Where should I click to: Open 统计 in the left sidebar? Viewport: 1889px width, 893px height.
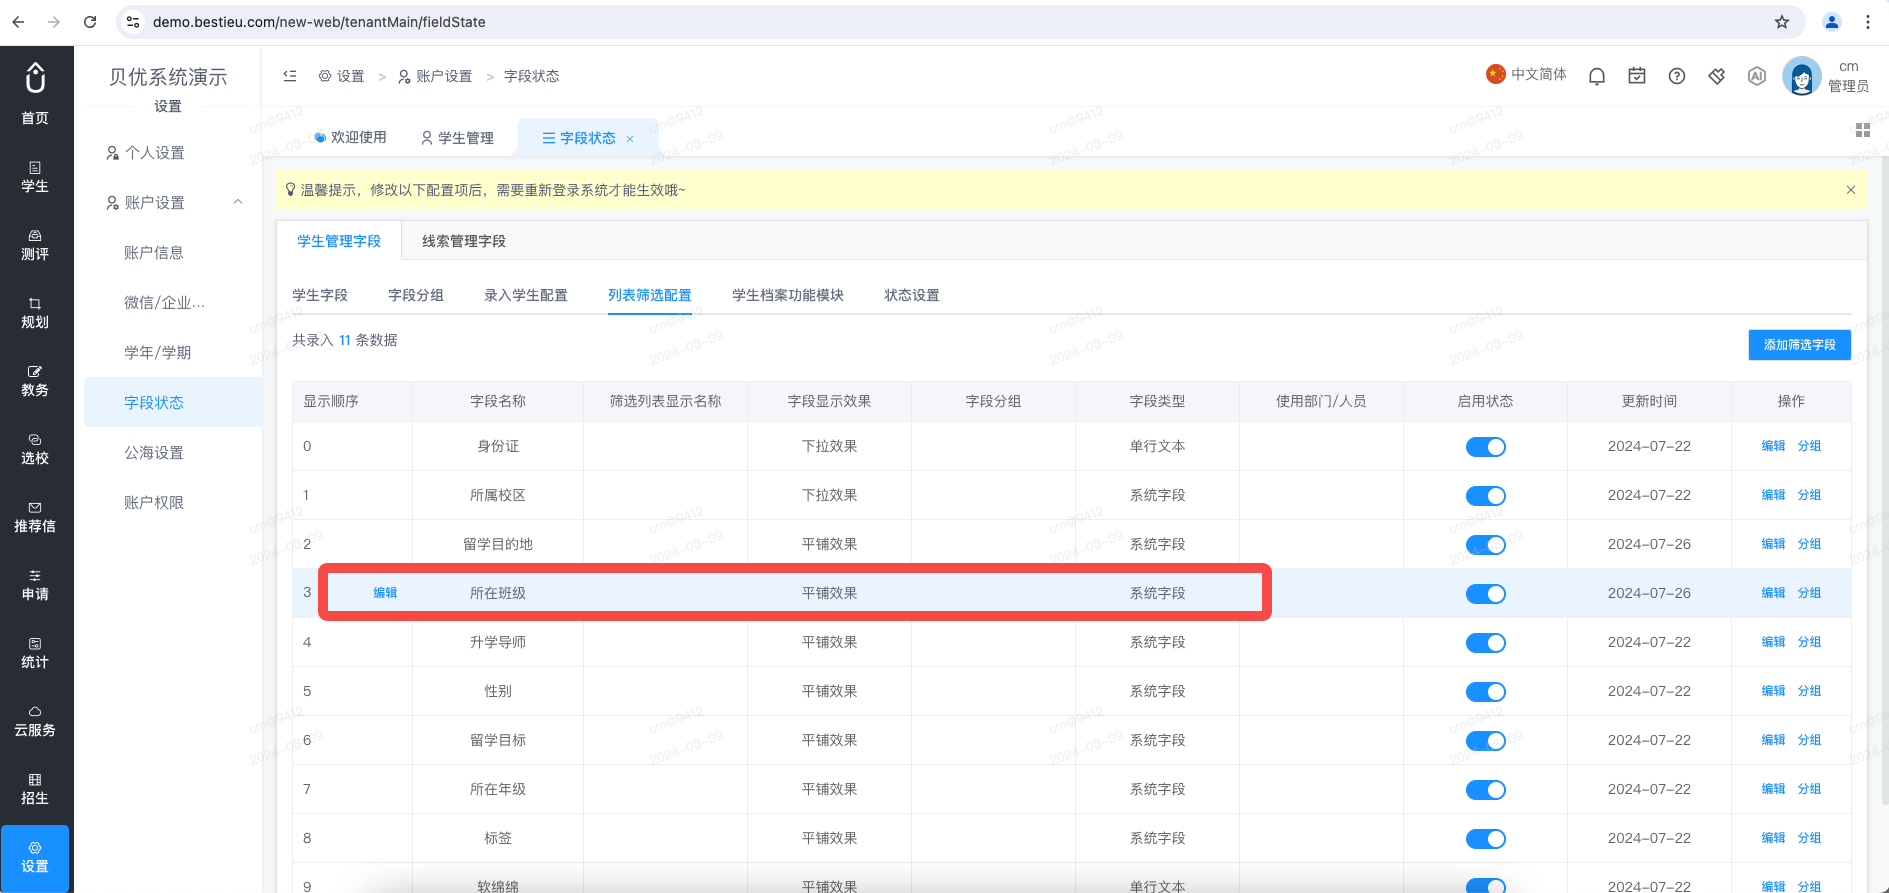(35, 654)
